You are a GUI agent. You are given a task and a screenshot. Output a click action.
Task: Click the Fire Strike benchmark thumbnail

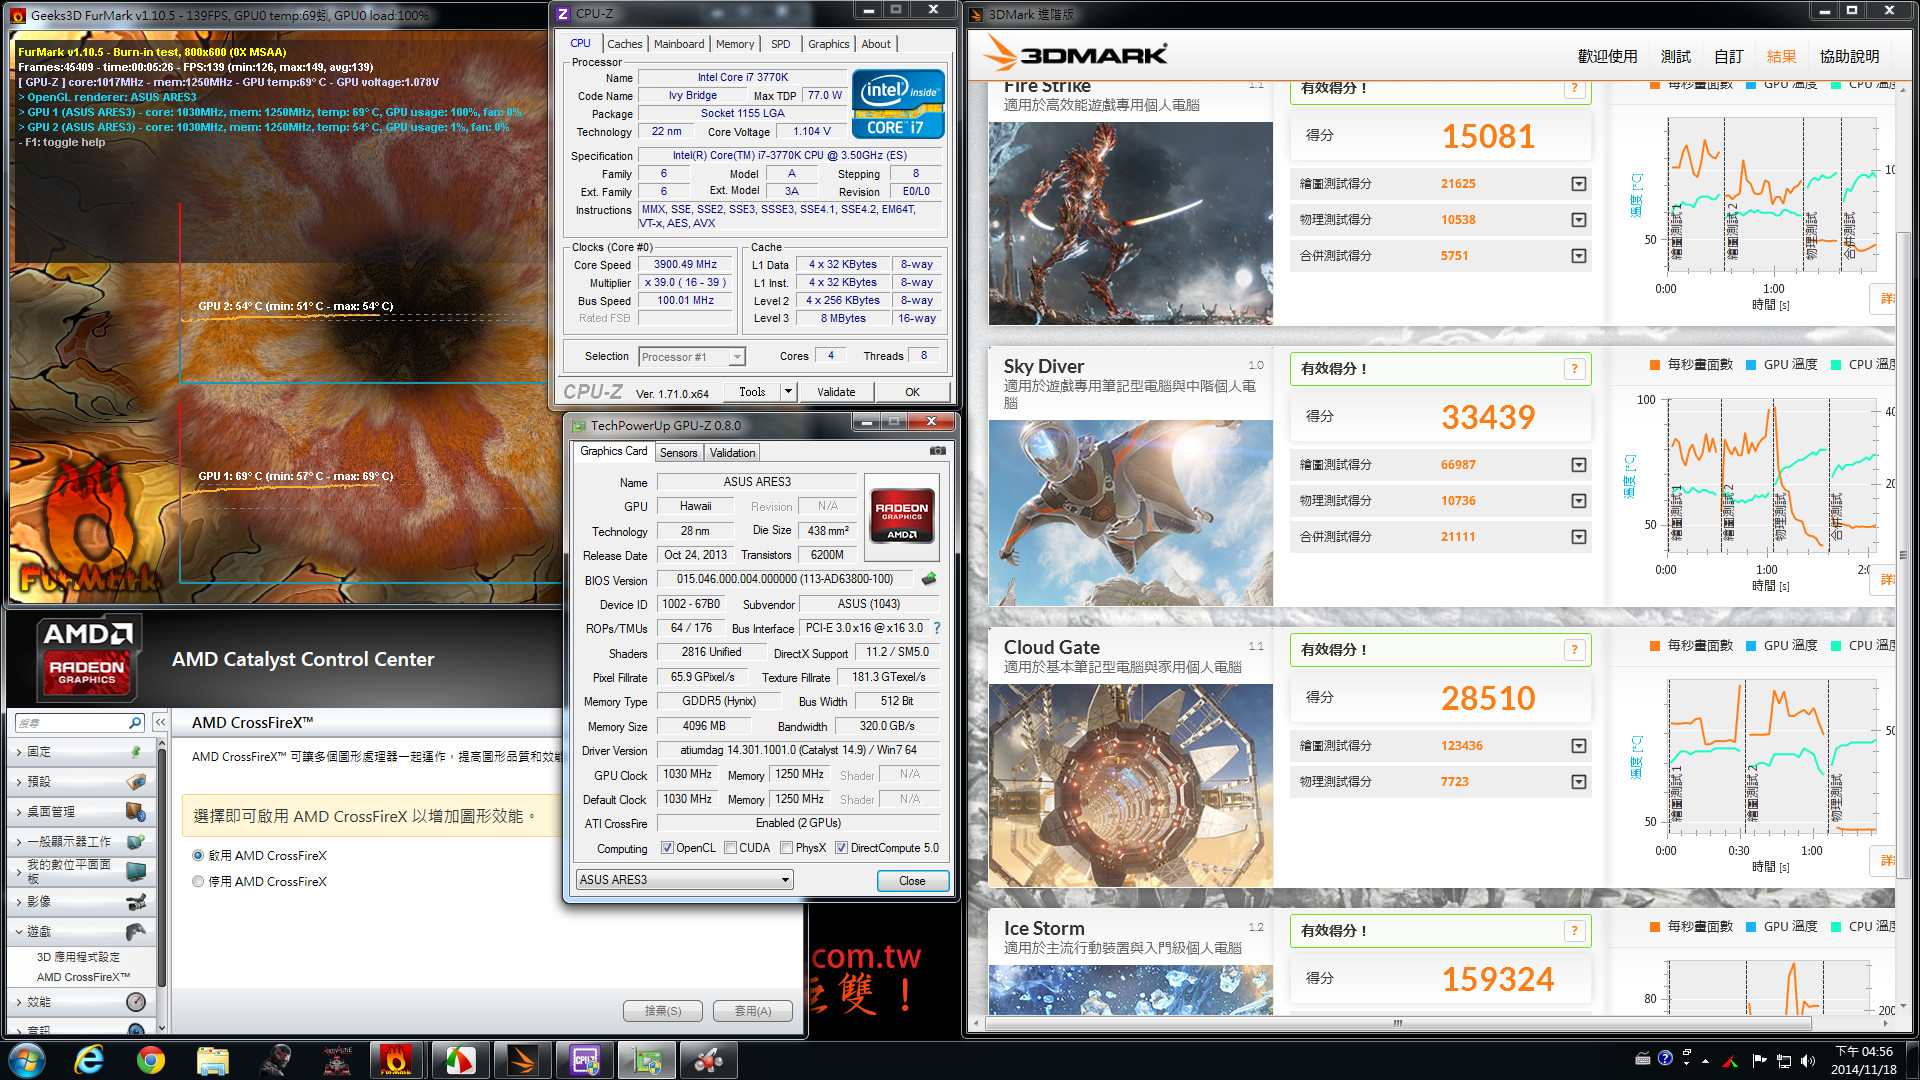pyautogui.click(x=1130, y=223)
